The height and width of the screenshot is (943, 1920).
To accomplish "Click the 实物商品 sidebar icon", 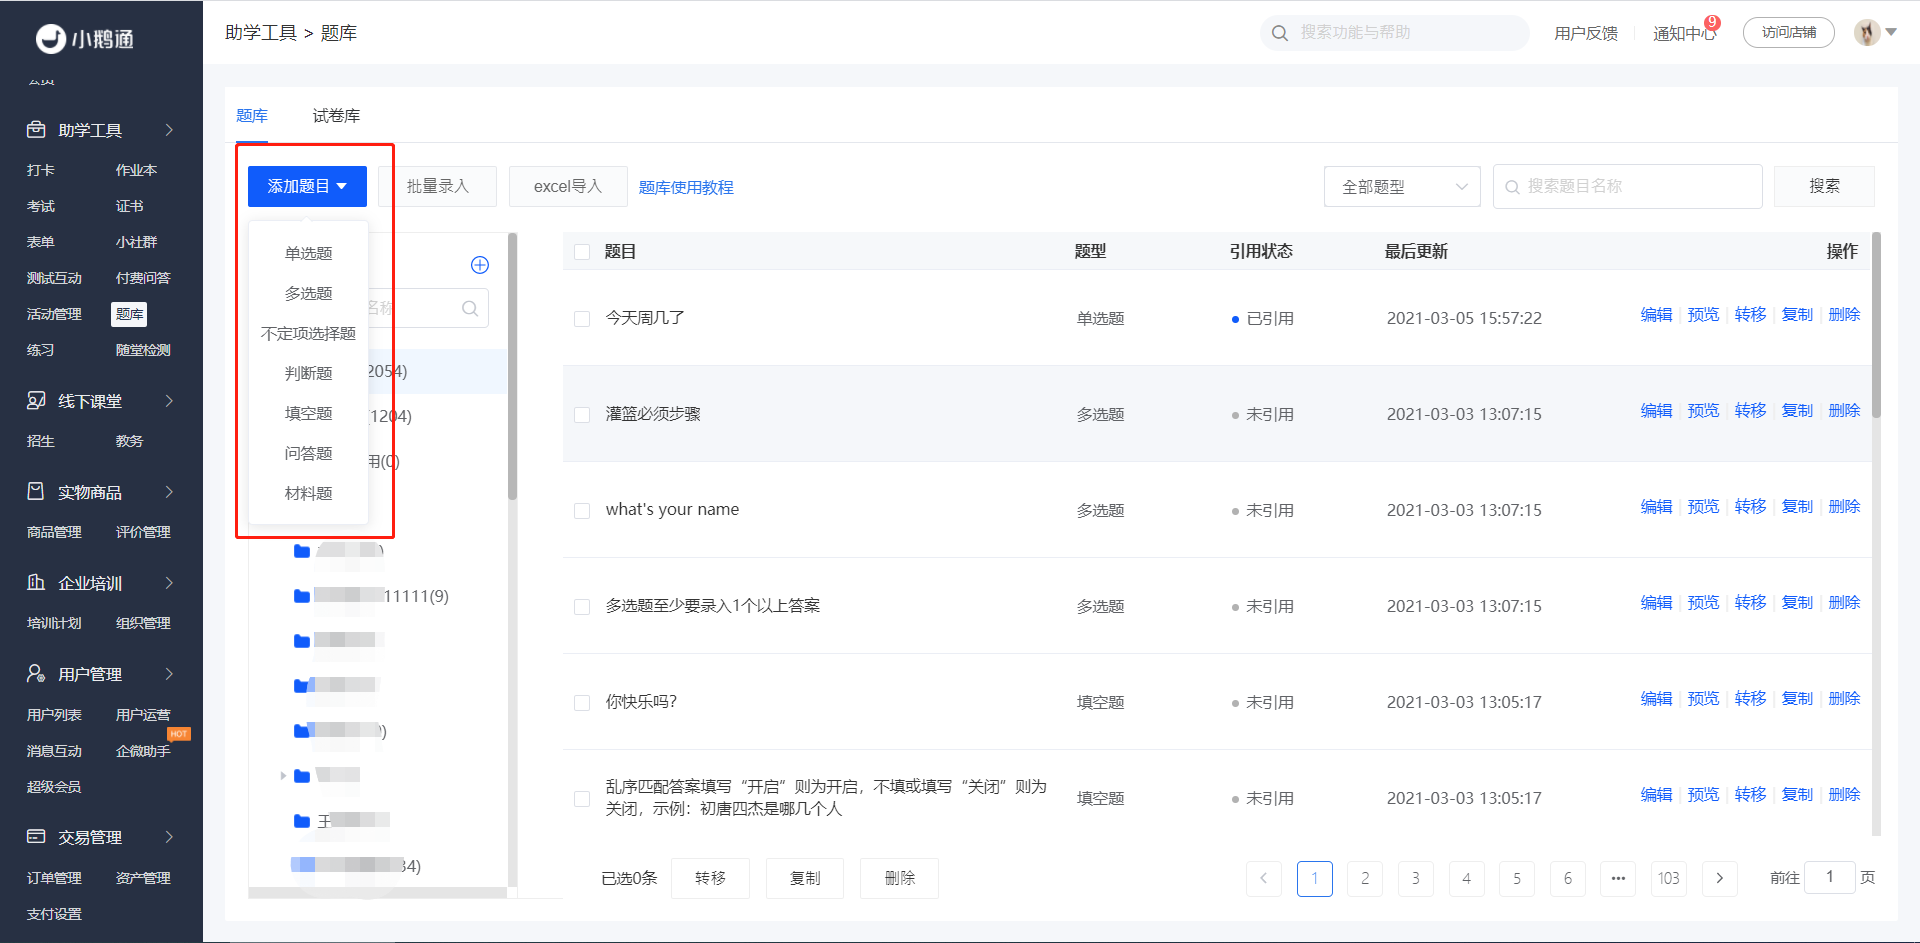I will pyautogui.click(x=36, y=492).
